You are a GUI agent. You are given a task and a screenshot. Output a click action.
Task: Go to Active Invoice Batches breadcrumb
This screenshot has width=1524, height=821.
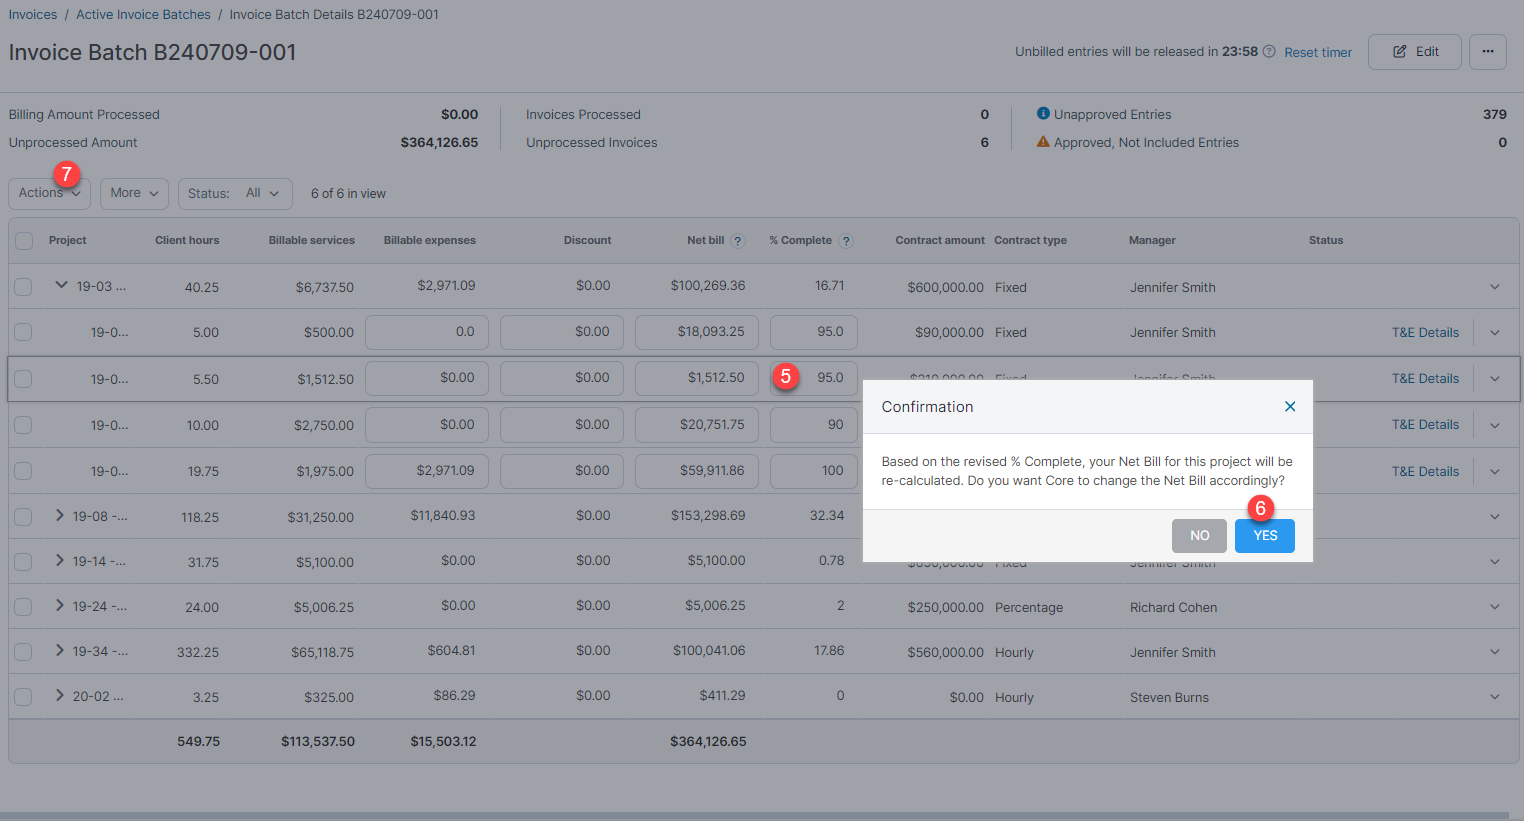[144, 14]
